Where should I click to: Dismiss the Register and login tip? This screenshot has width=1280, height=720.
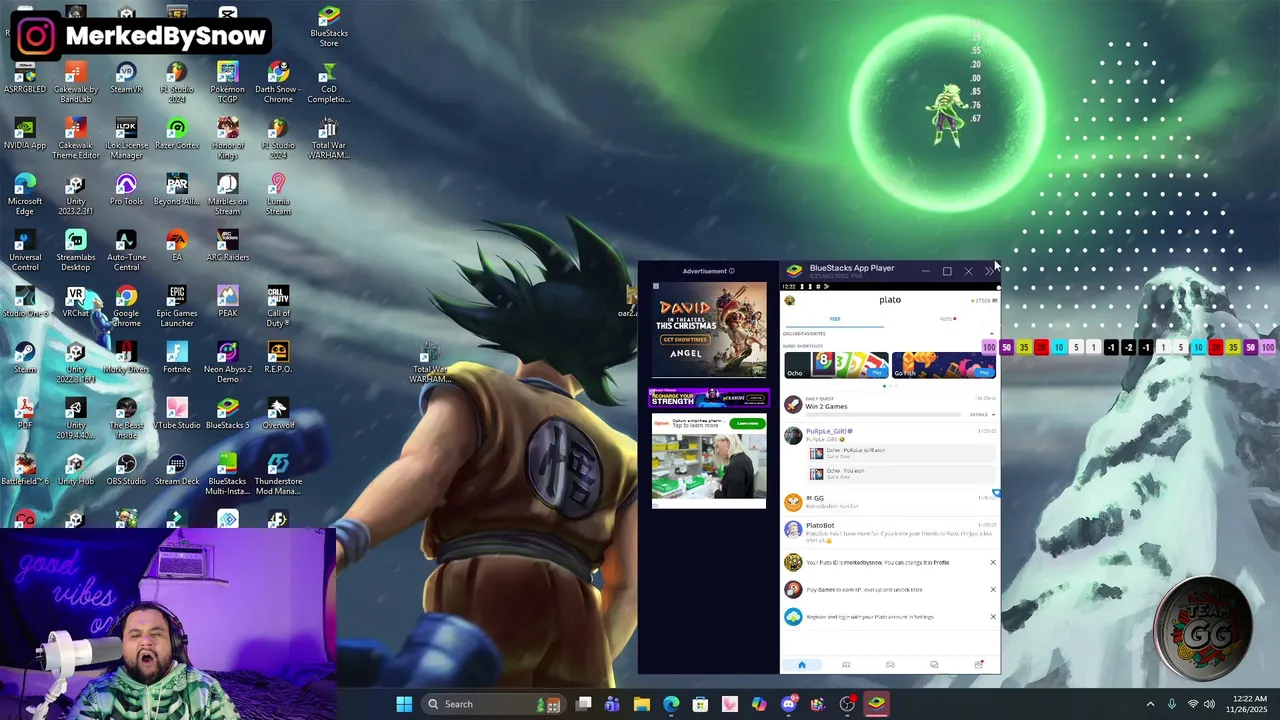[993, 616]
